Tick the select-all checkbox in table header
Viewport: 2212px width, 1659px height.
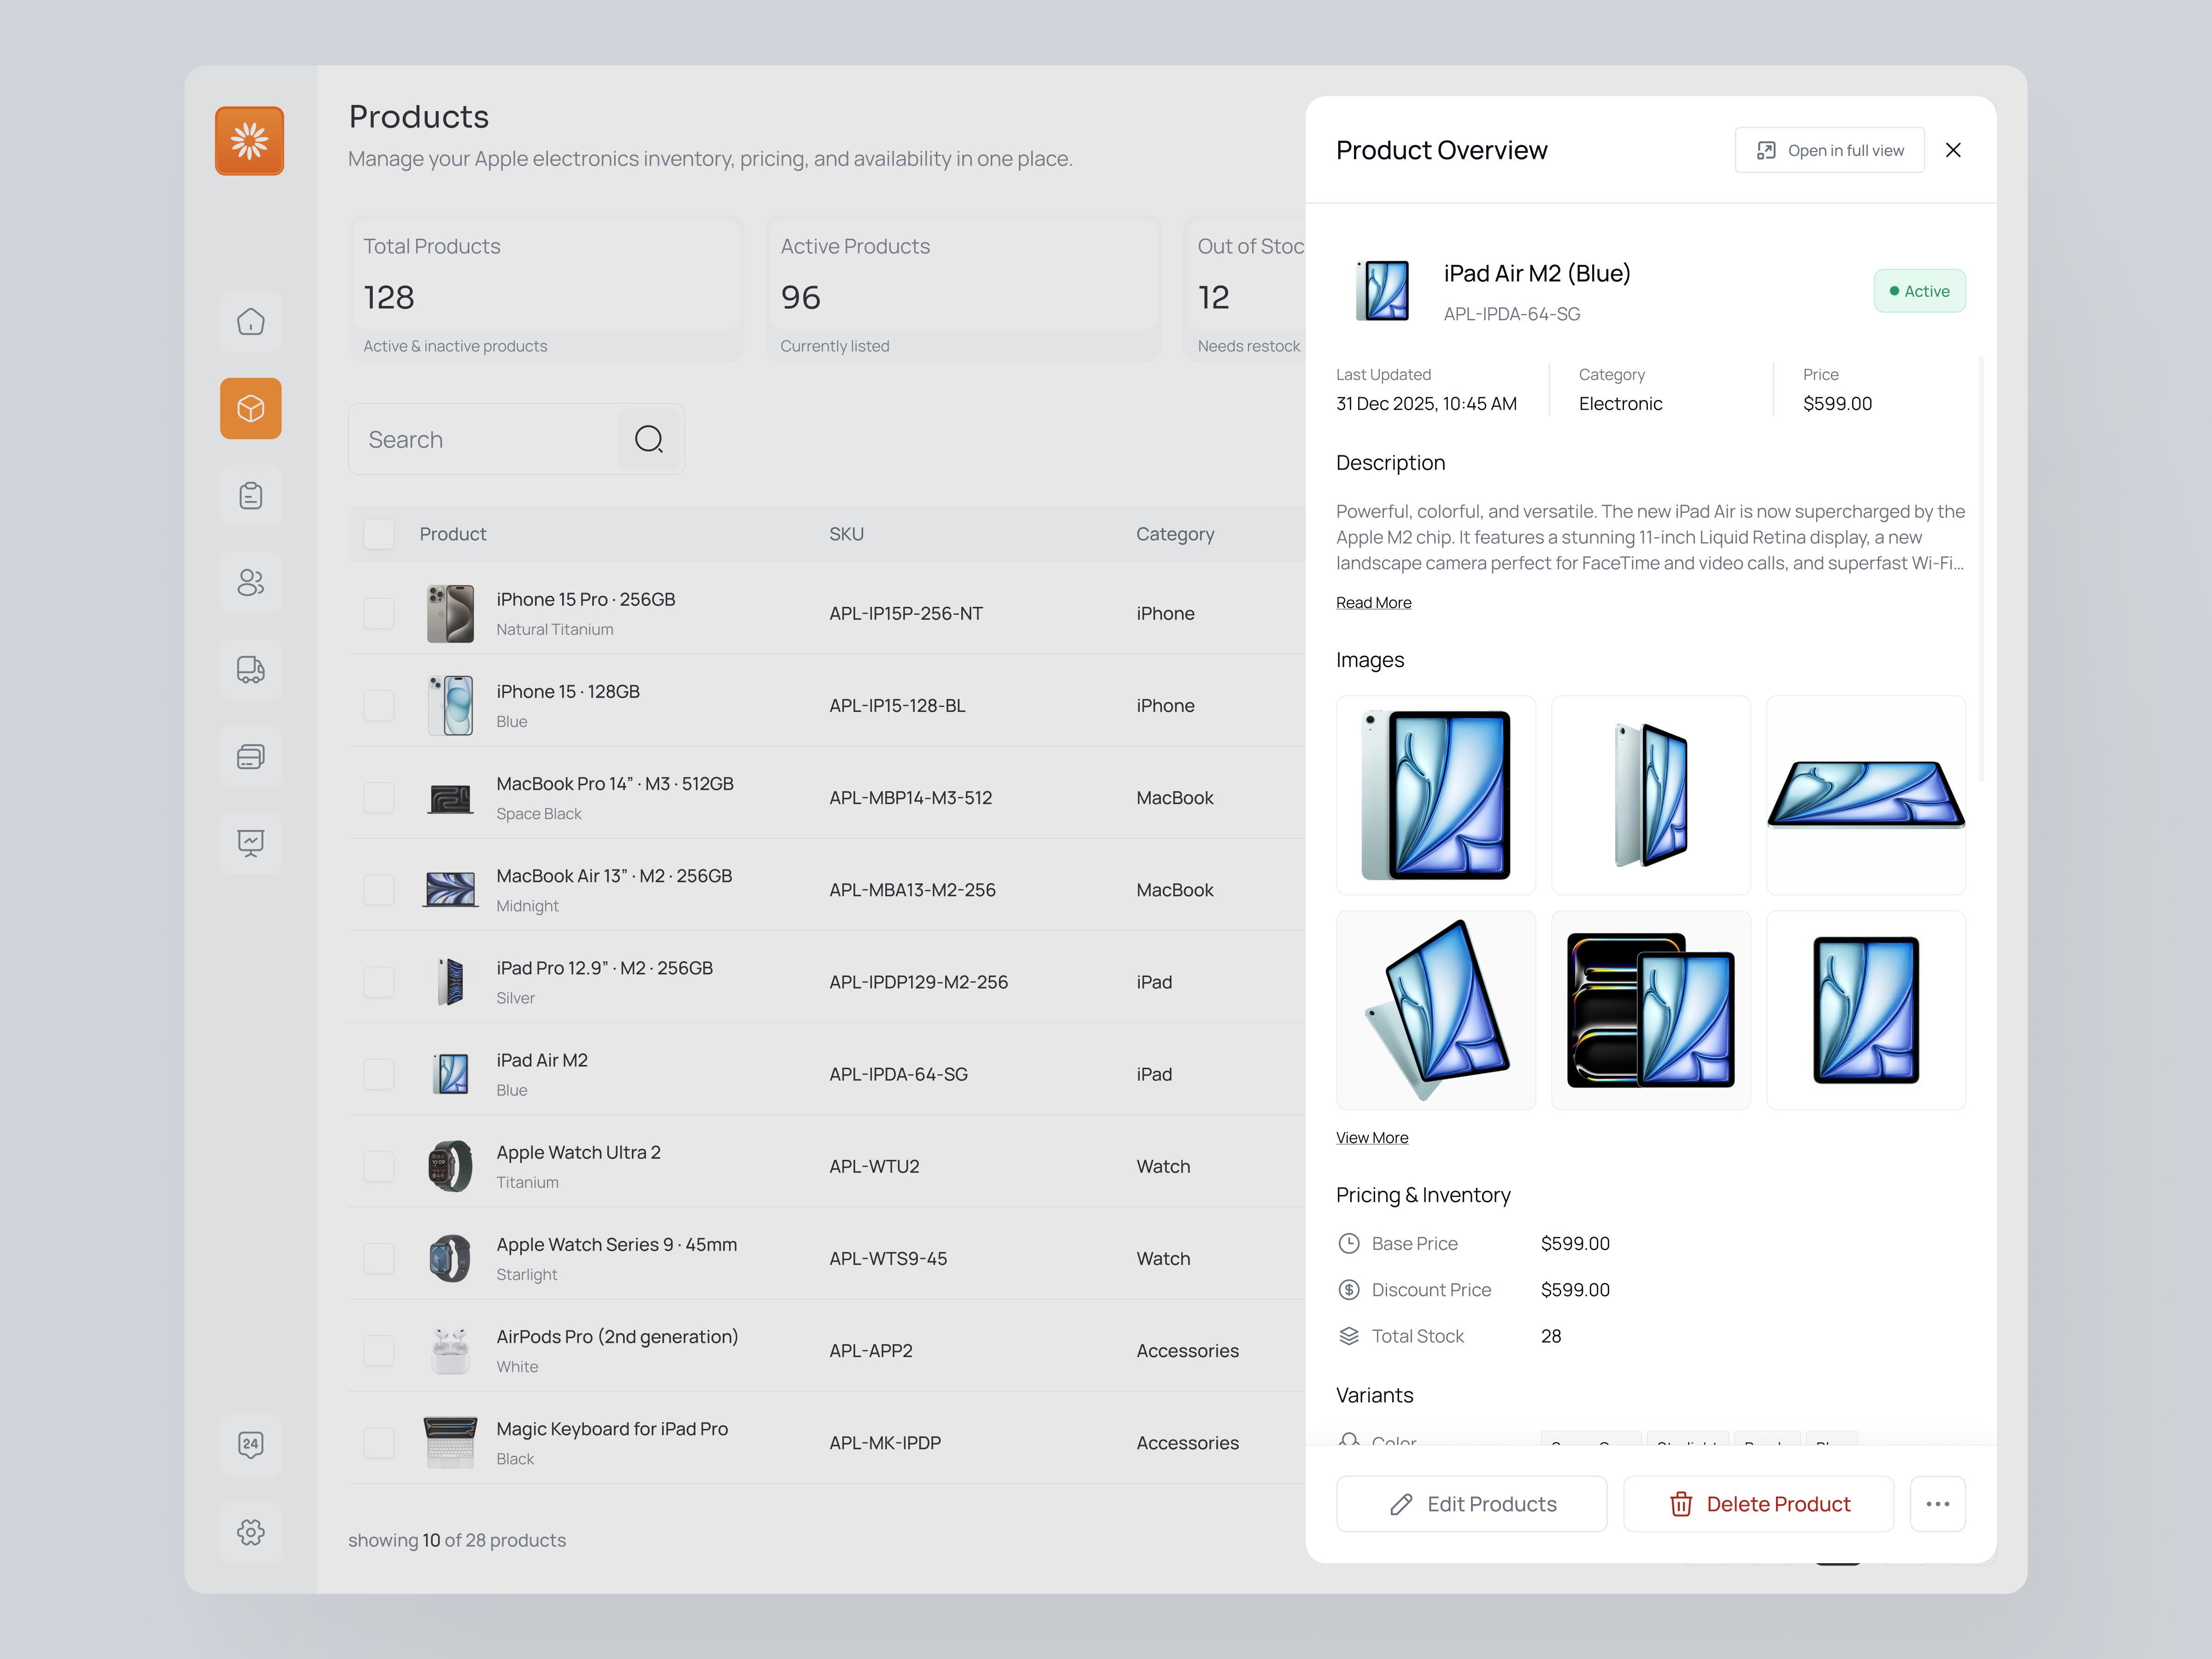pyautogui.click(x=379, y=534)
